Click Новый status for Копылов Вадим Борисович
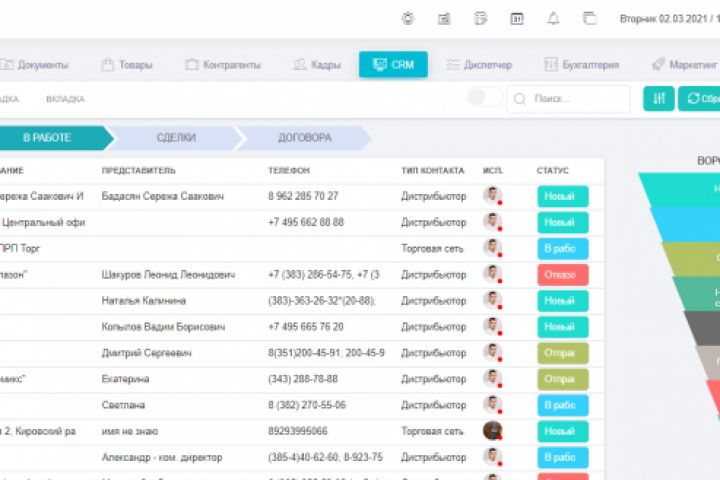The height and width of the screenshot is (480, 720). pos(562,327)
